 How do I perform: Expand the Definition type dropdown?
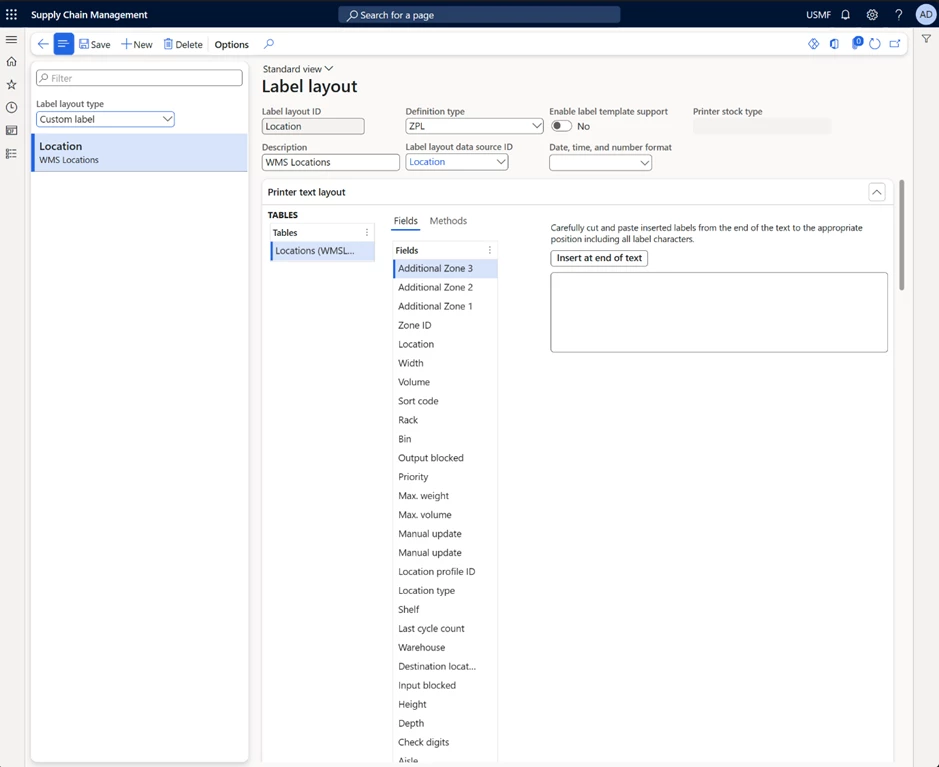474,126
